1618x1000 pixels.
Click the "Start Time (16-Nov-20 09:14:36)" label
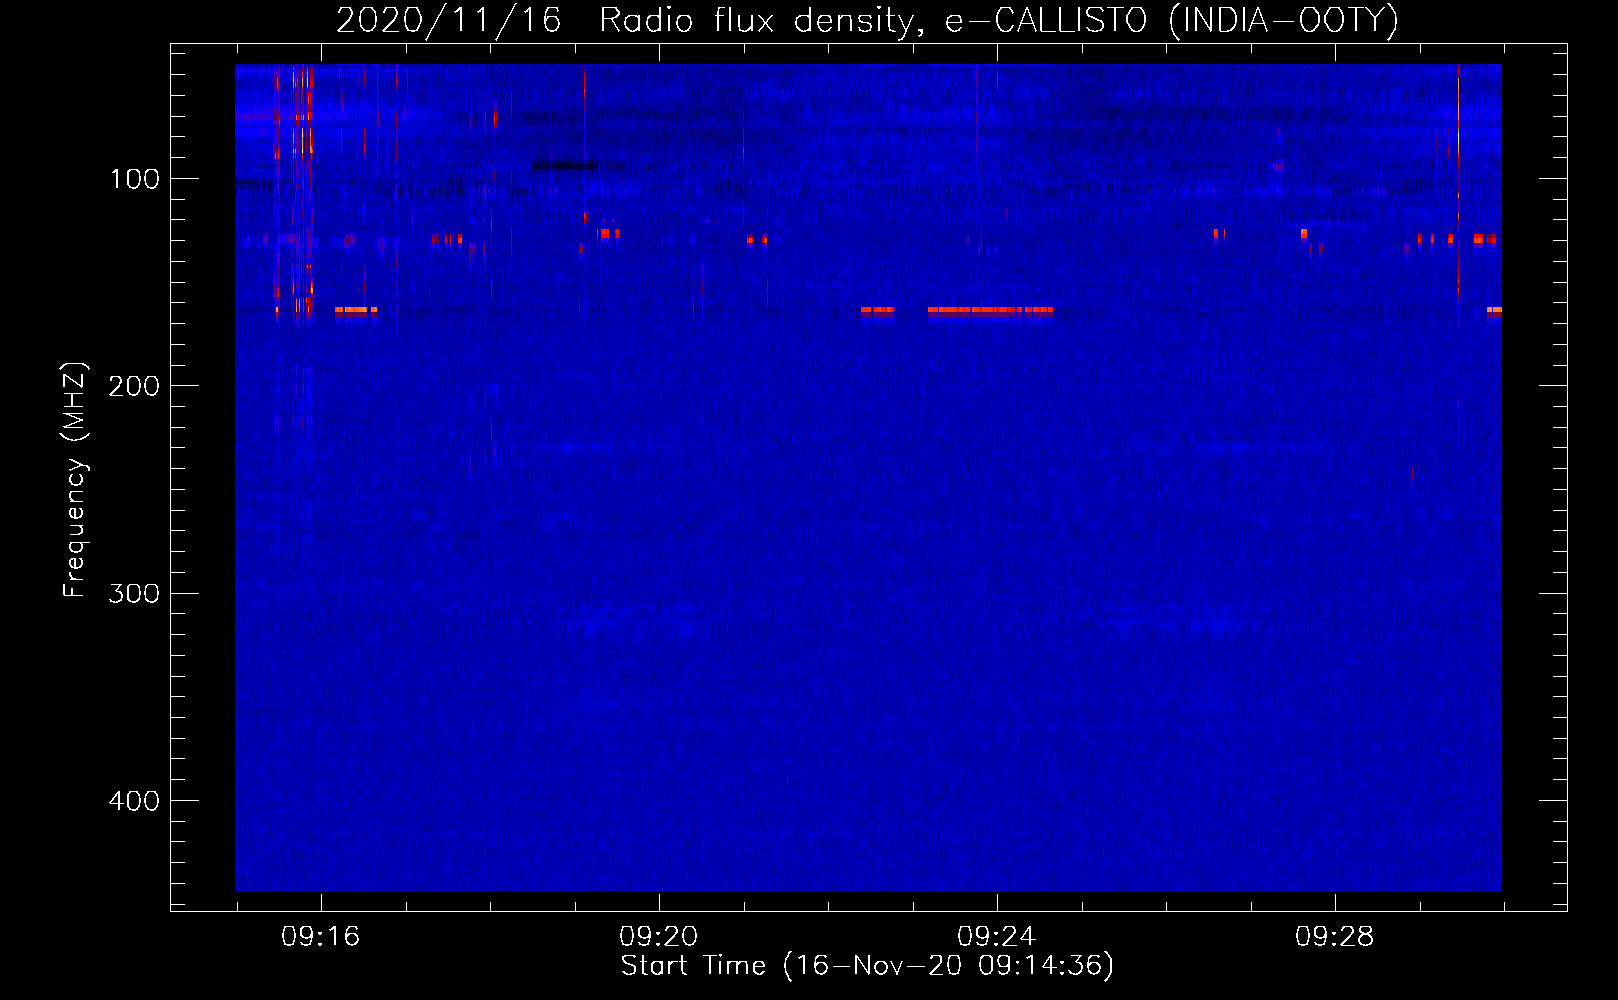[867, 966]
